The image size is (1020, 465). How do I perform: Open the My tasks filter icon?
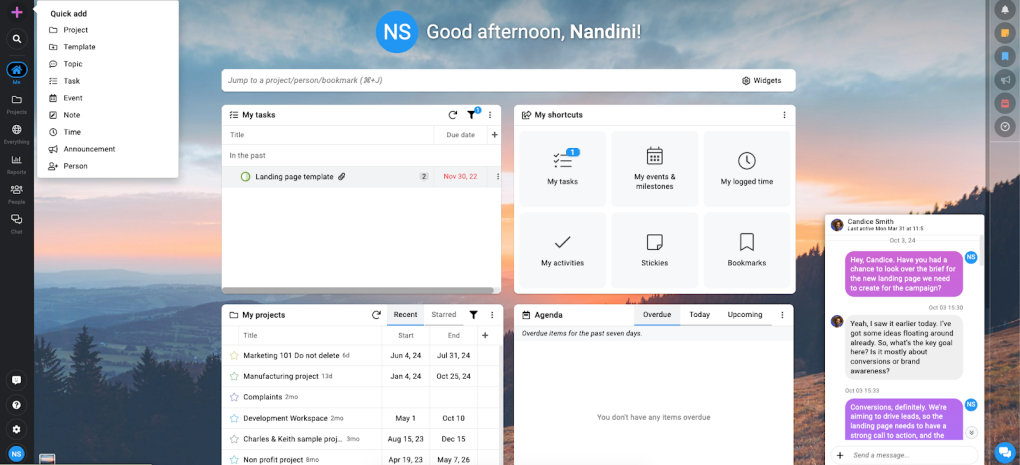coord(472,115)
